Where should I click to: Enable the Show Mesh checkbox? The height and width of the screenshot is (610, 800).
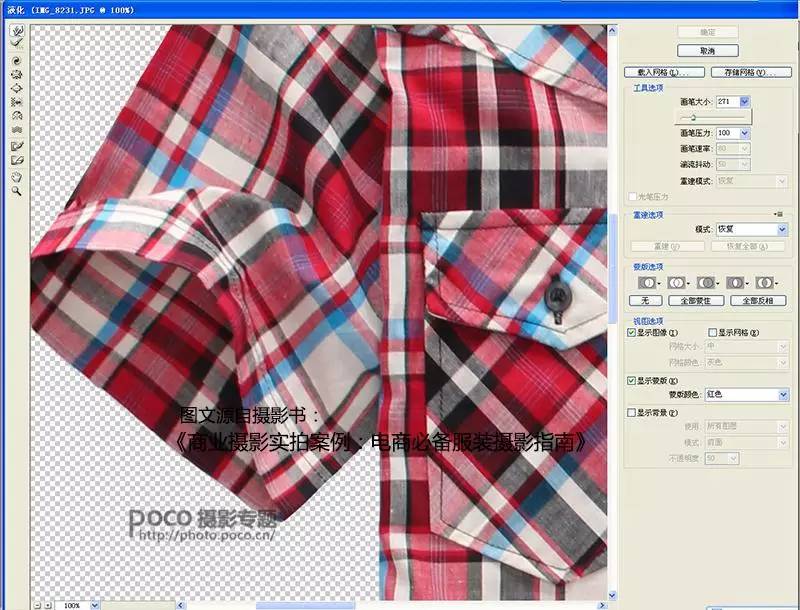coord(712,332)
